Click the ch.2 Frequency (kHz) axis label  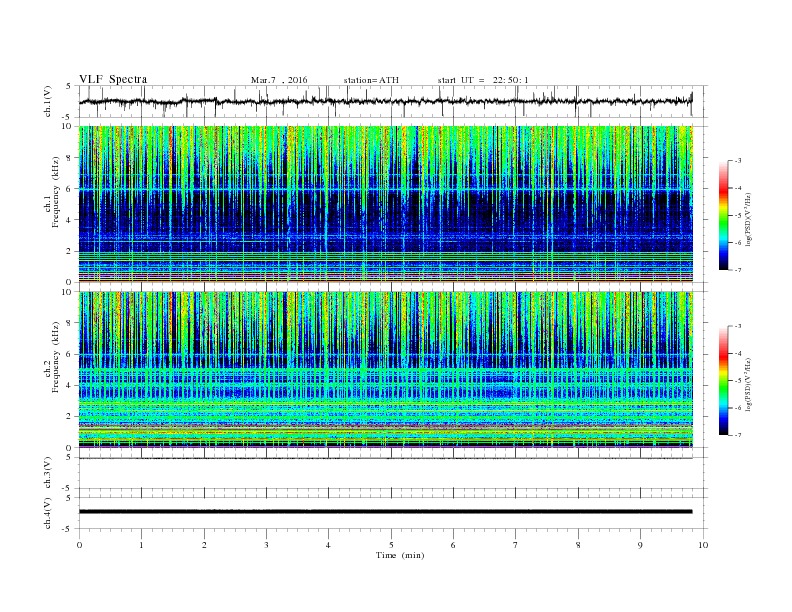coord(52,357)
